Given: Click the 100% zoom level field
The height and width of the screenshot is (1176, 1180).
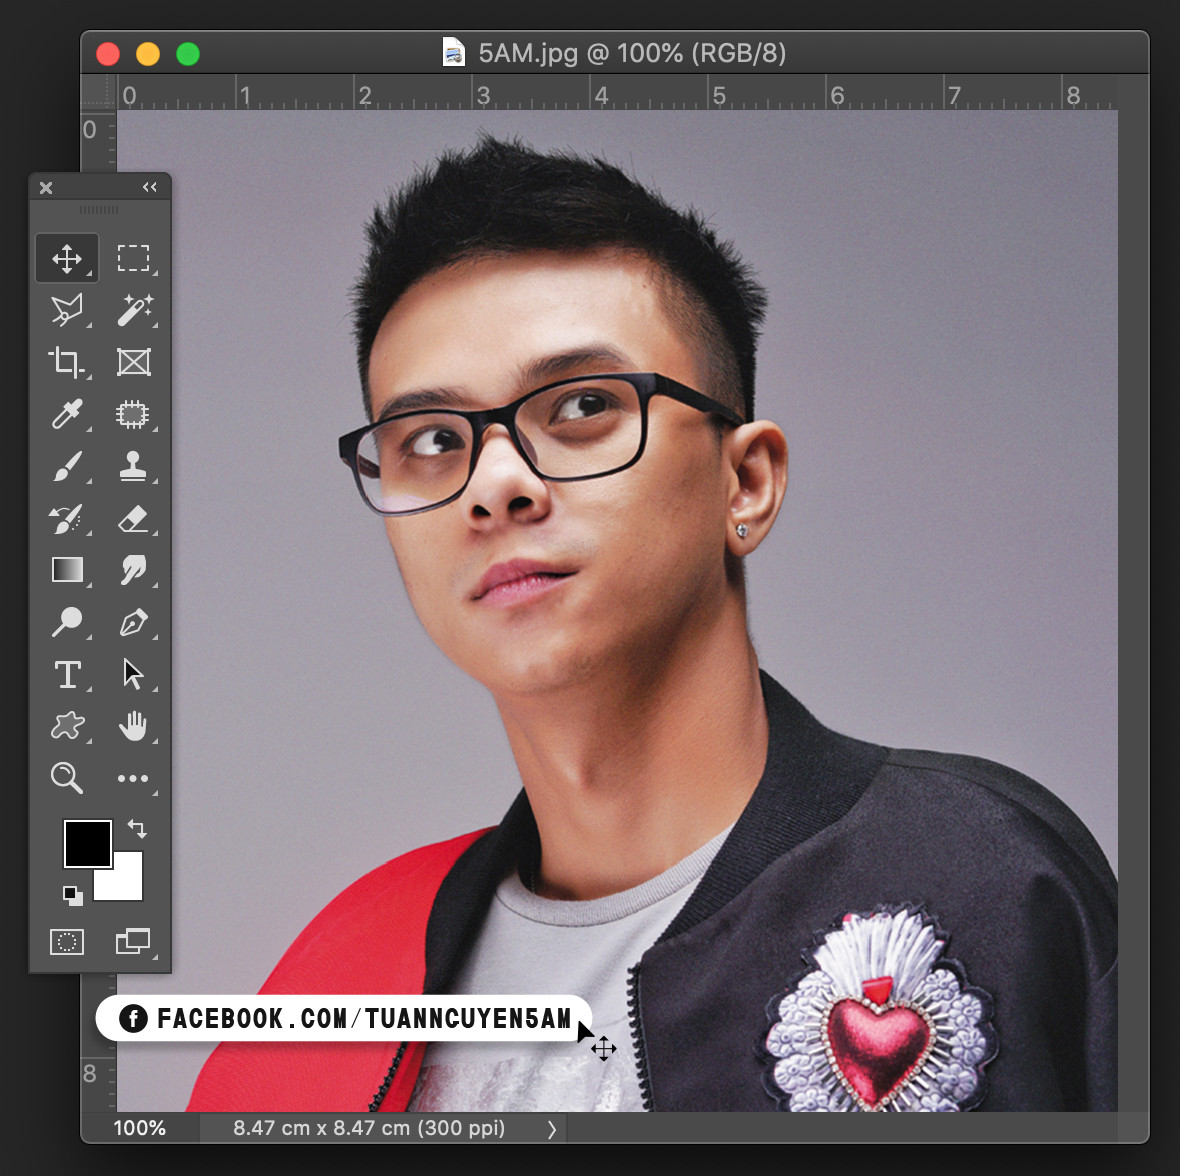Looking at the screenshot, I should [140, 1129].
